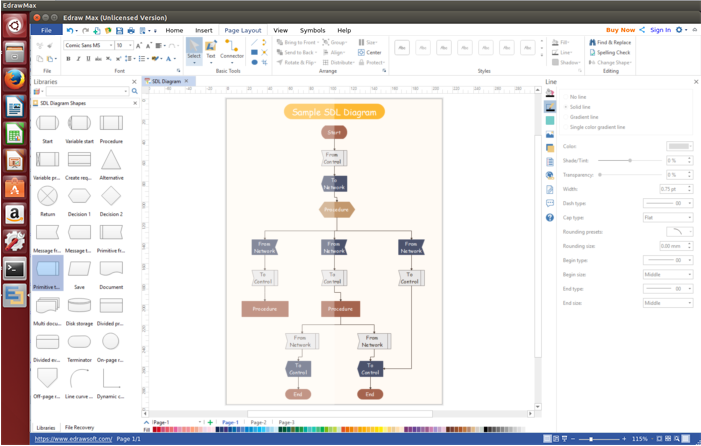Open the Cap type dropdown
The height and width of the screenshot is (446, 701).
pos(668,217)
